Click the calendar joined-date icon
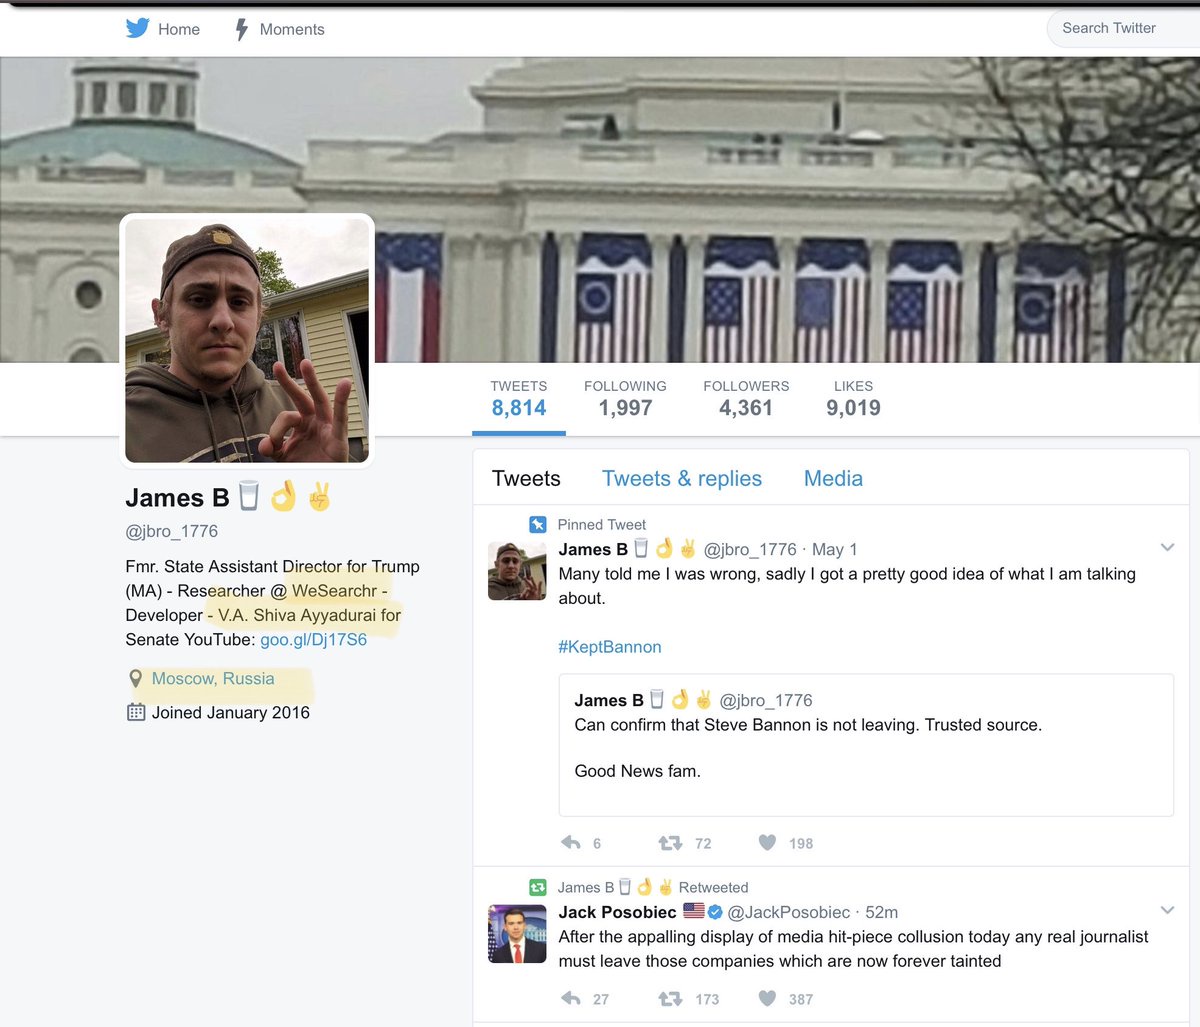This screenshot has width=1200, height=1027. pyautogui.click(x=136, y=712)
